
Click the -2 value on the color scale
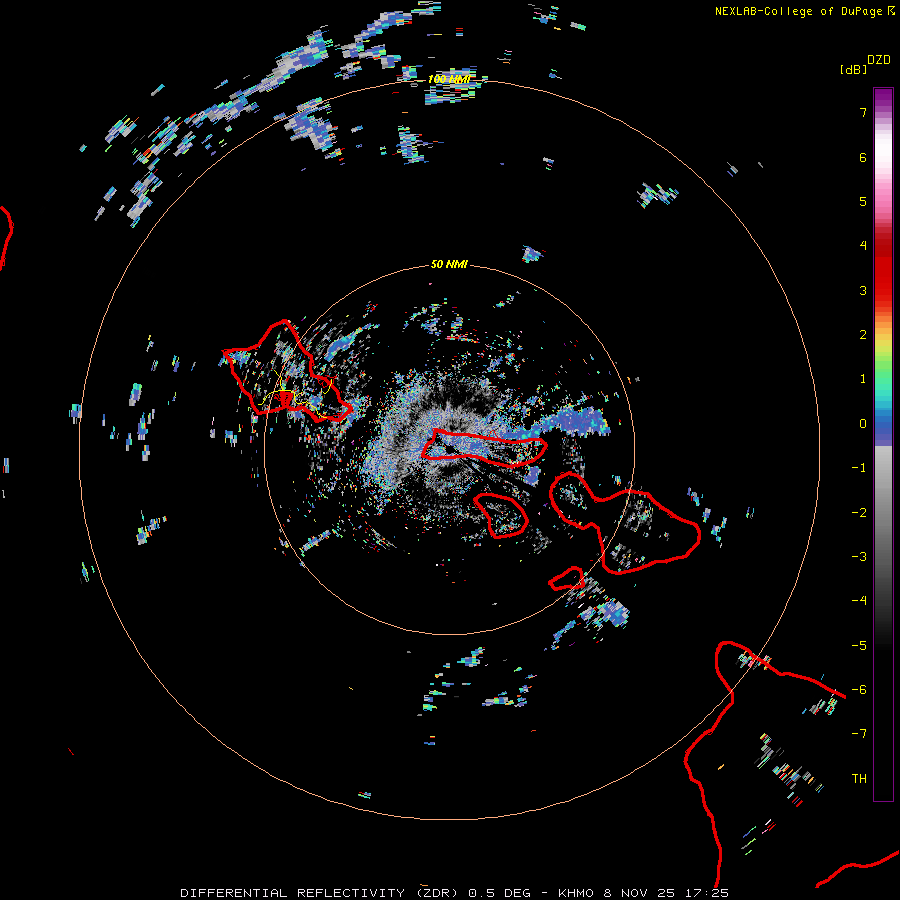(859, 513)
